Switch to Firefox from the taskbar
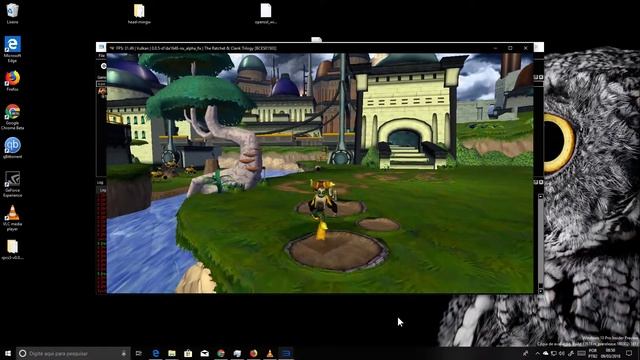 pos(253,353)
